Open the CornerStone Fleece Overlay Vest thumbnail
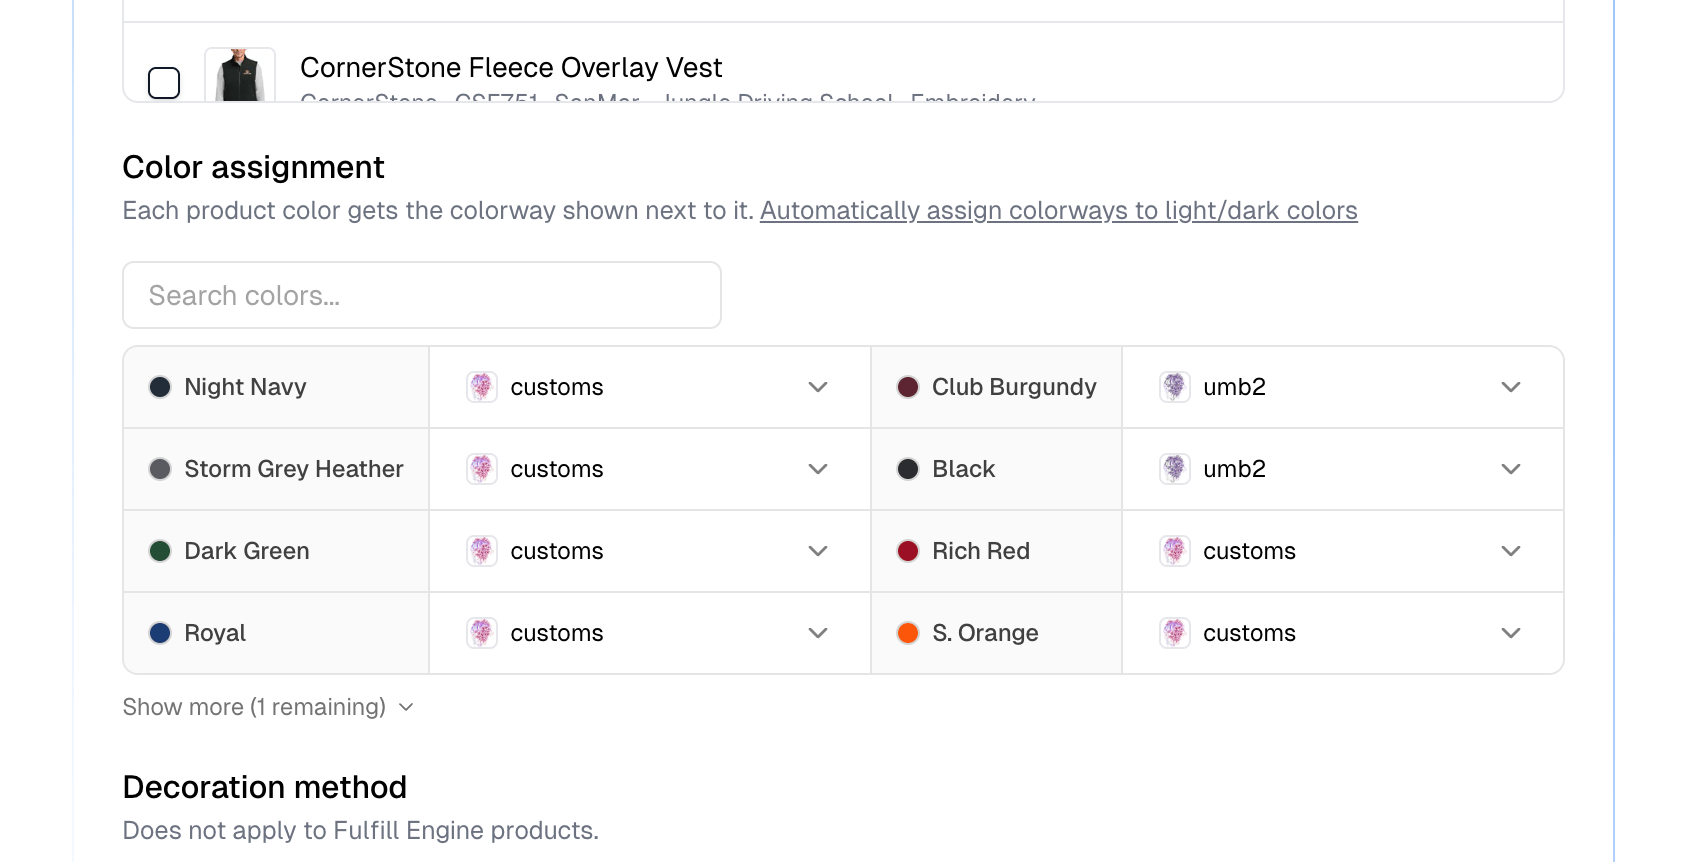 [x=240, y=75]
